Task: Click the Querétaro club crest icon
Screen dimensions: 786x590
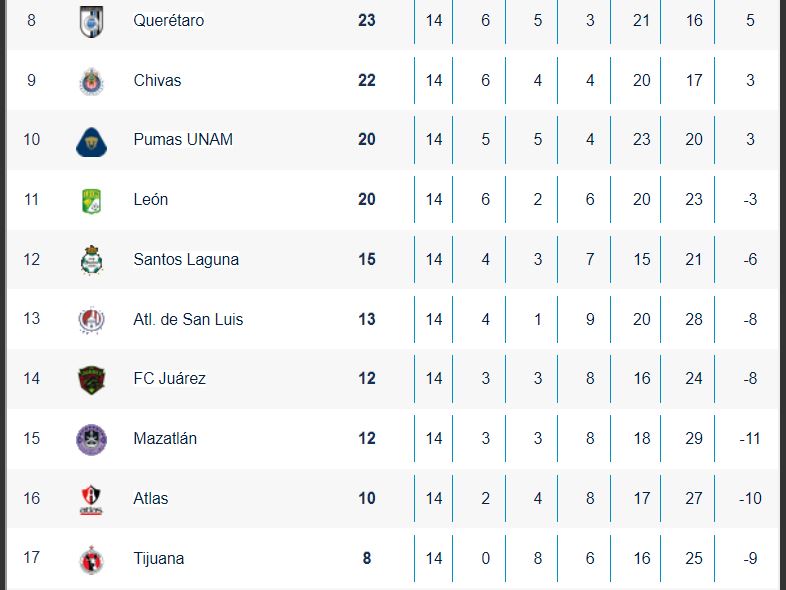Action: (91, 21)
